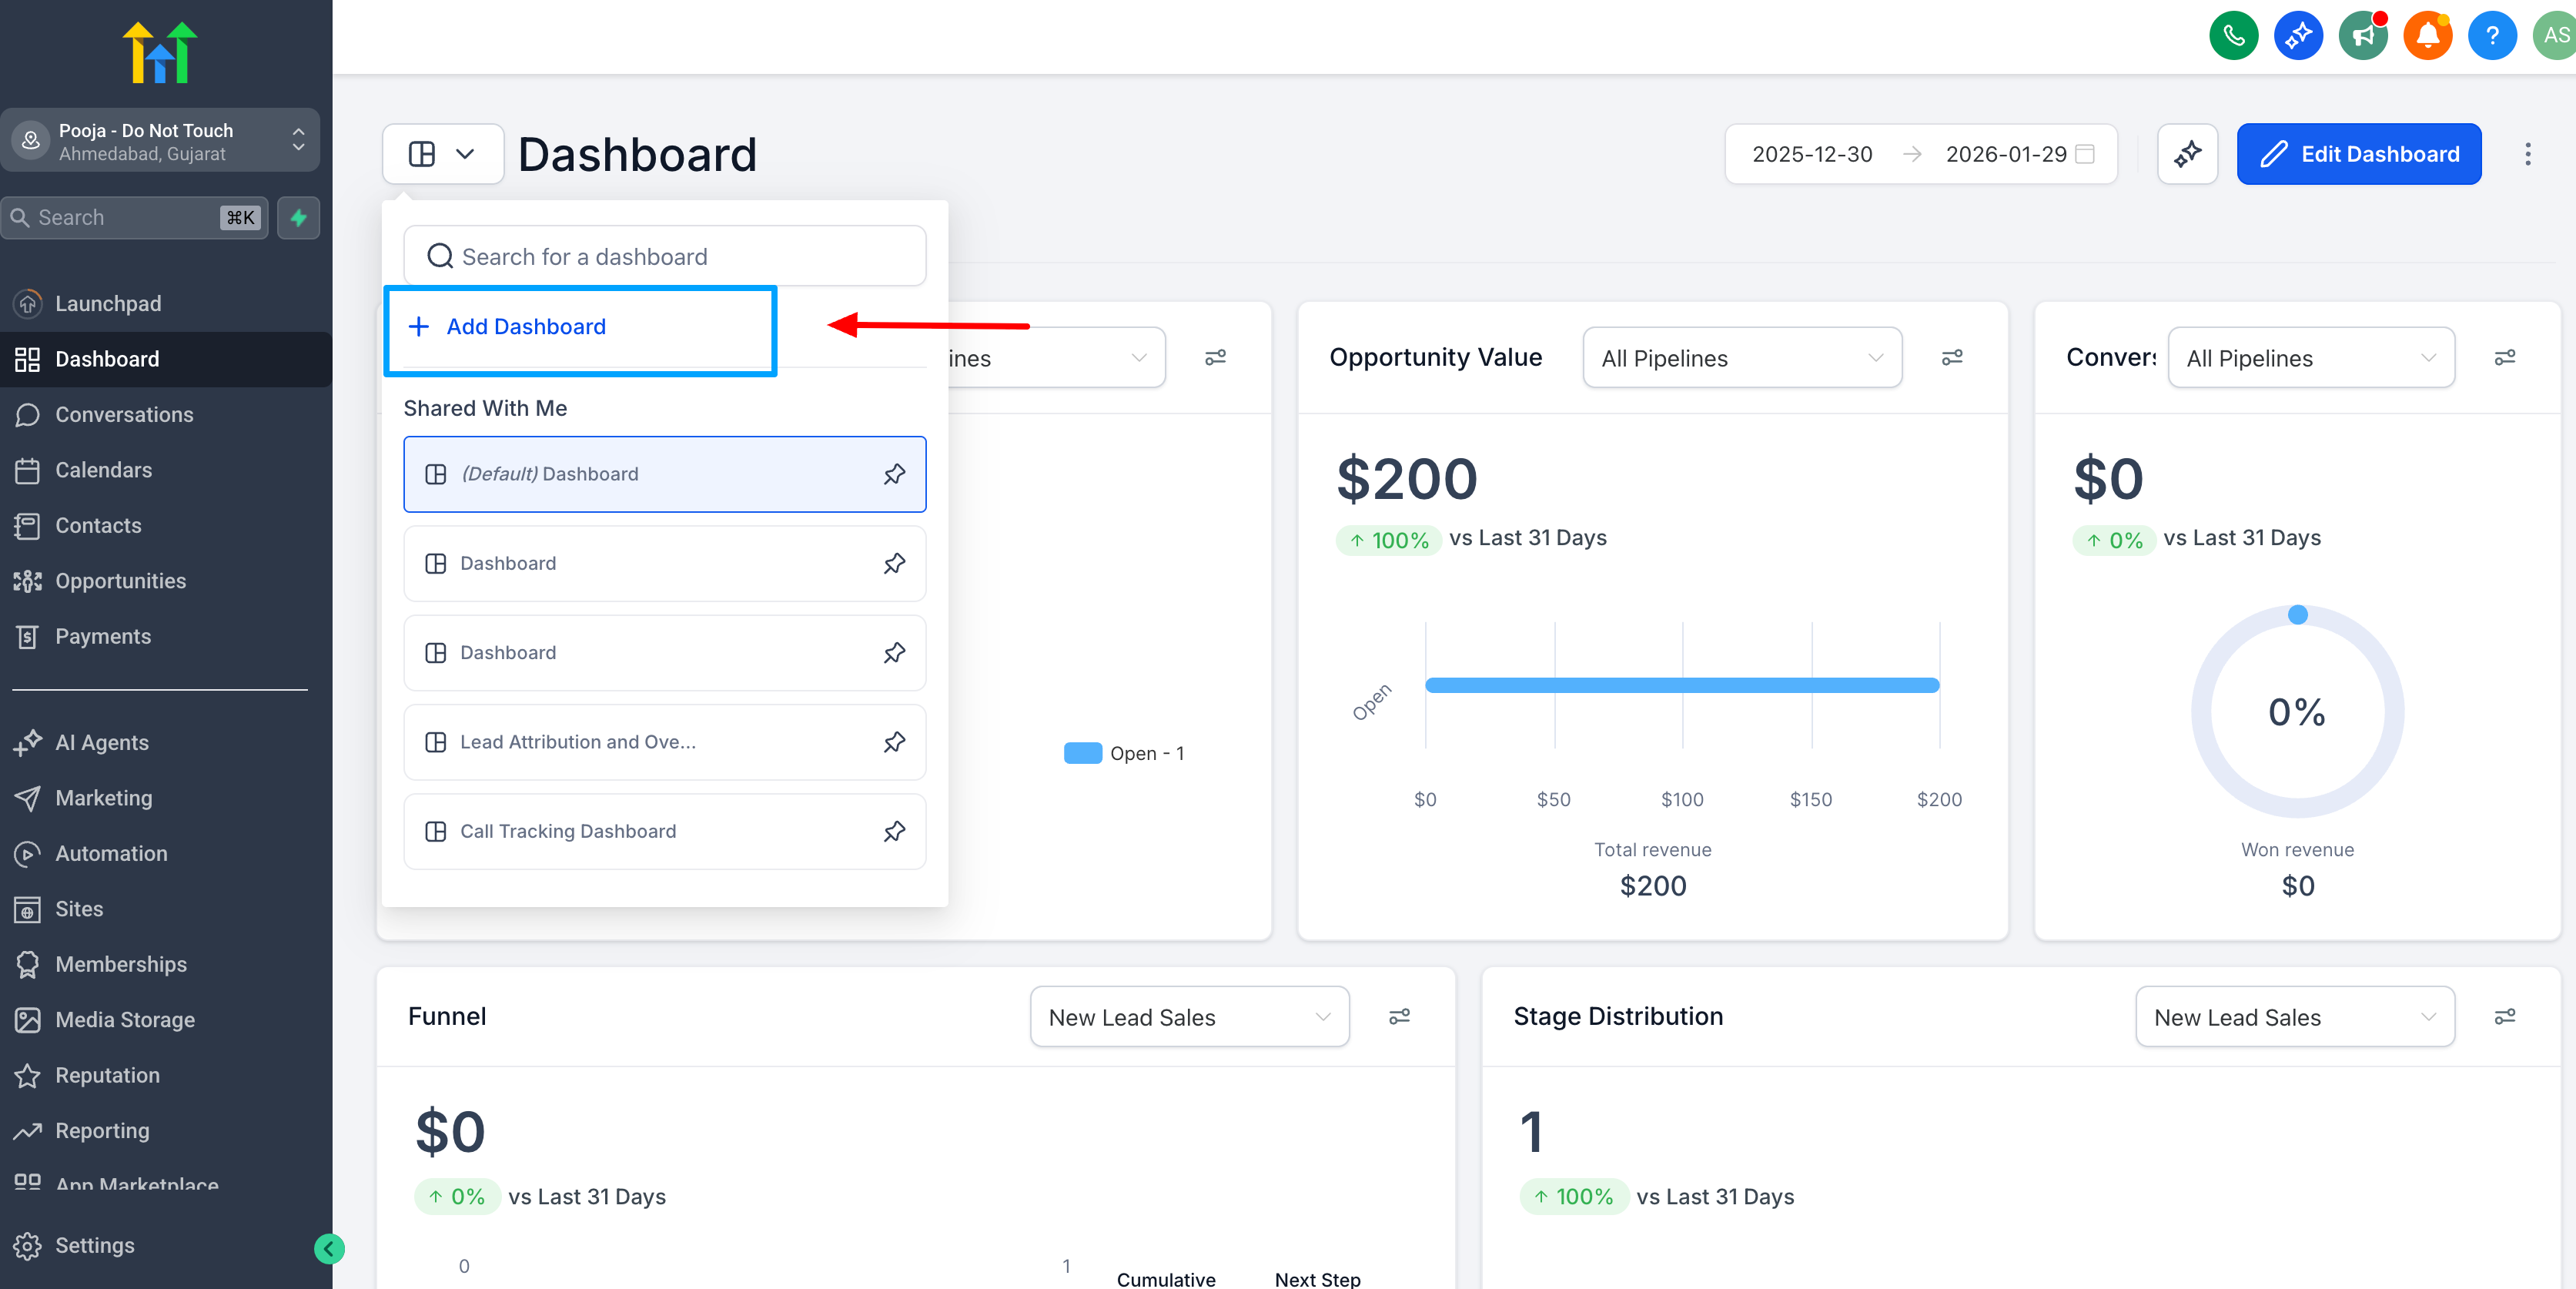The height and width of the screenshot is (1289, 2576).
Task: Click the Search for a dashboard field
Action: (x=664, y=257)
